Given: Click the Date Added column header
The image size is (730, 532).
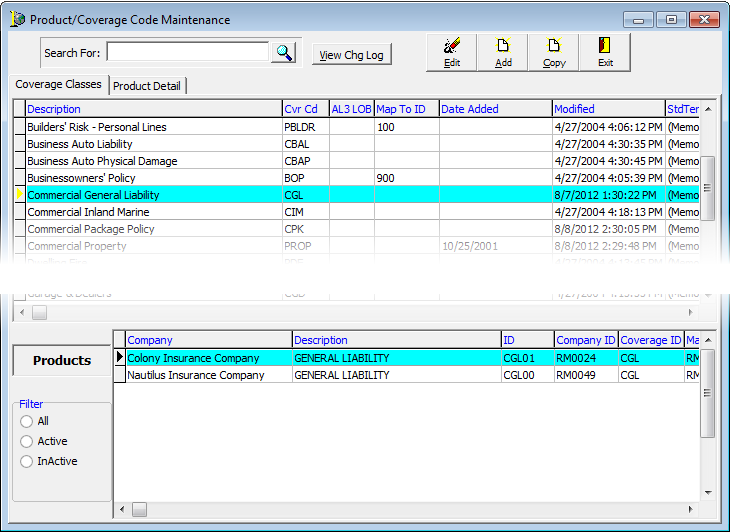Looking at the screenshot, I should (495, 109).
